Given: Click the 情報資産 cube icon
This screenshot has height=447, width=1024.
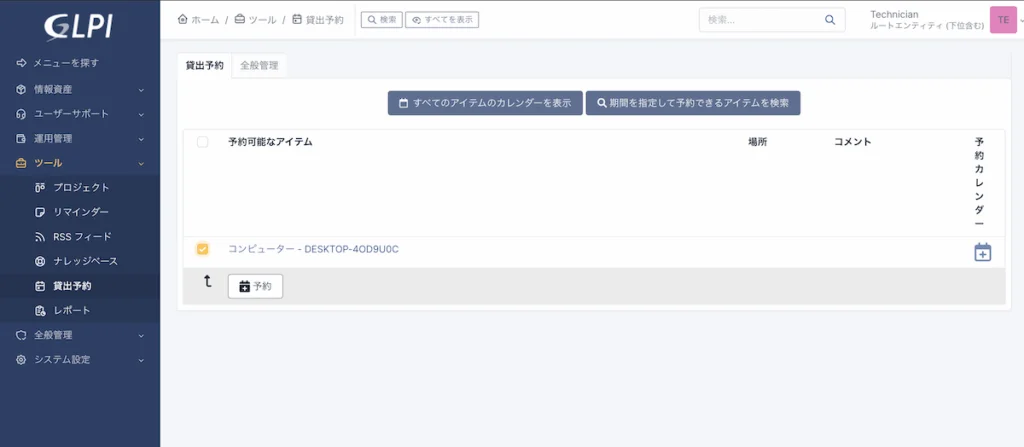Looking at the screenshot, I should tap(21, 90).
